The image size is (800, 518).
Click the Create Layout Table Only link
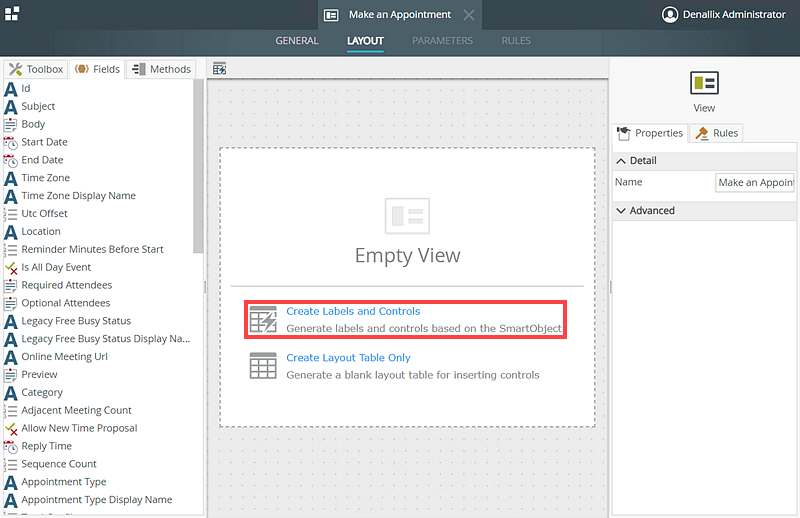(348, 357)
